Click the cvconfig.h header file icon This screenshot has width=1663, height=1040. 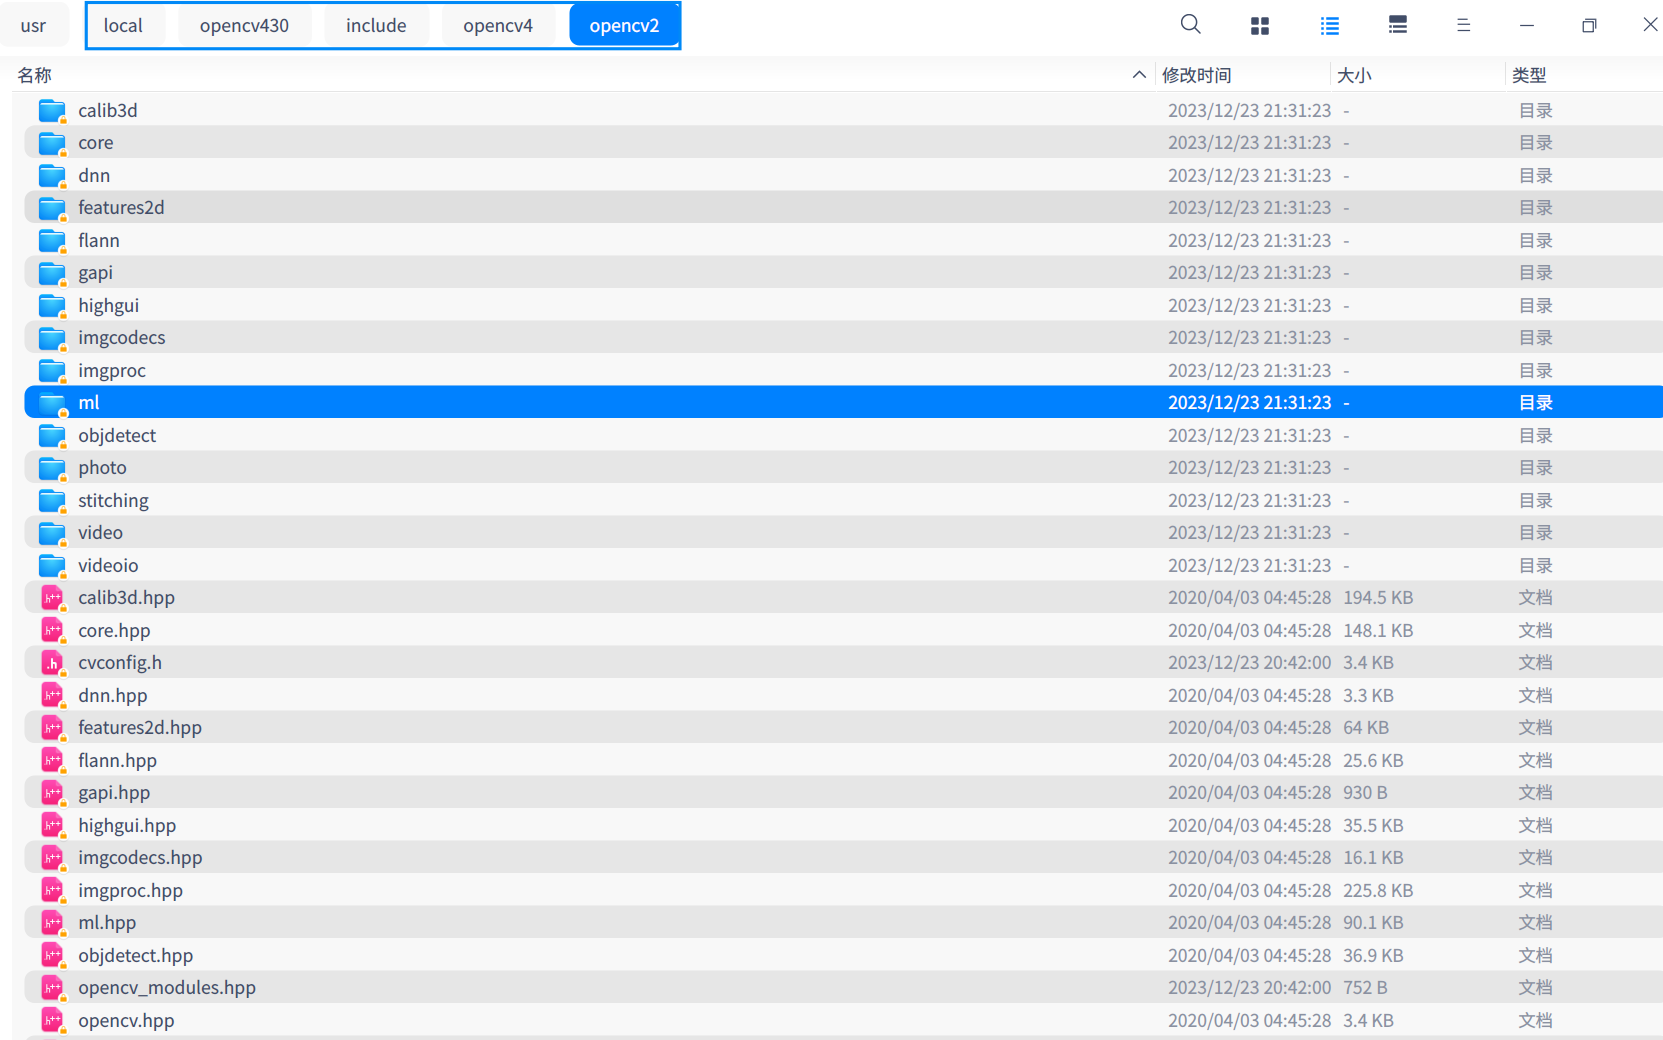coord(52,663)
